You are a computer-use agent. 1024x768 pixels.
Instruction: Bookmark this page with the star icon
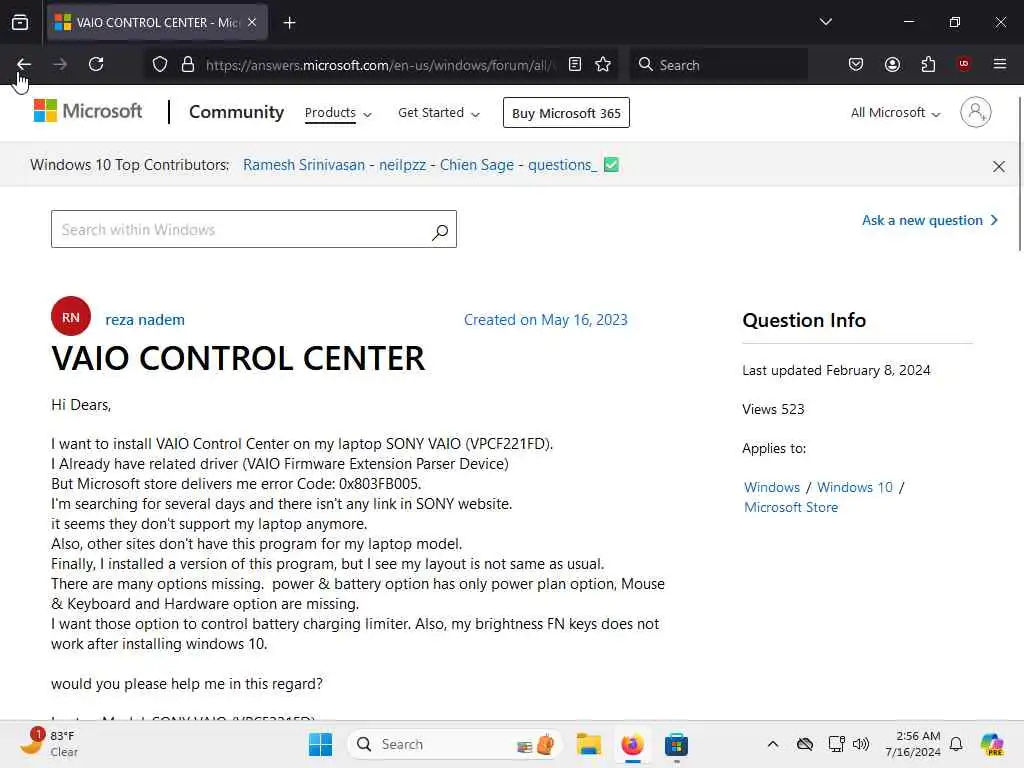click(x=603, y=64)
